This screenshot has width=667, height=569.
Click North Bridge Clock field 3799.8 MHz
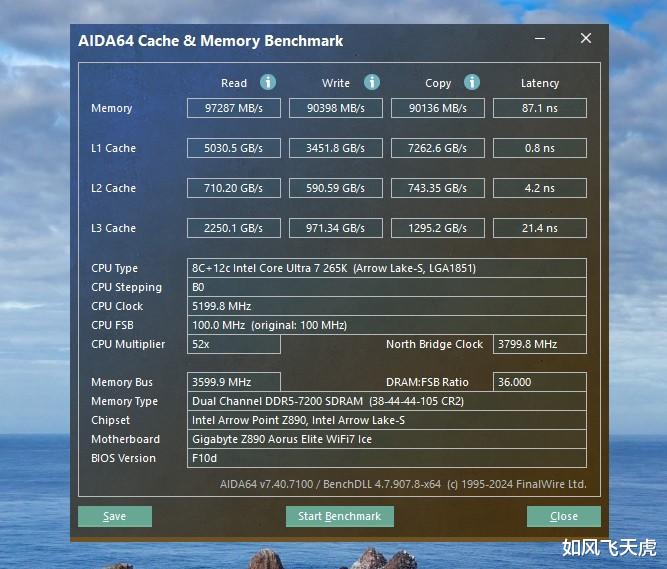pyautogui.click(x=540, y=344)
